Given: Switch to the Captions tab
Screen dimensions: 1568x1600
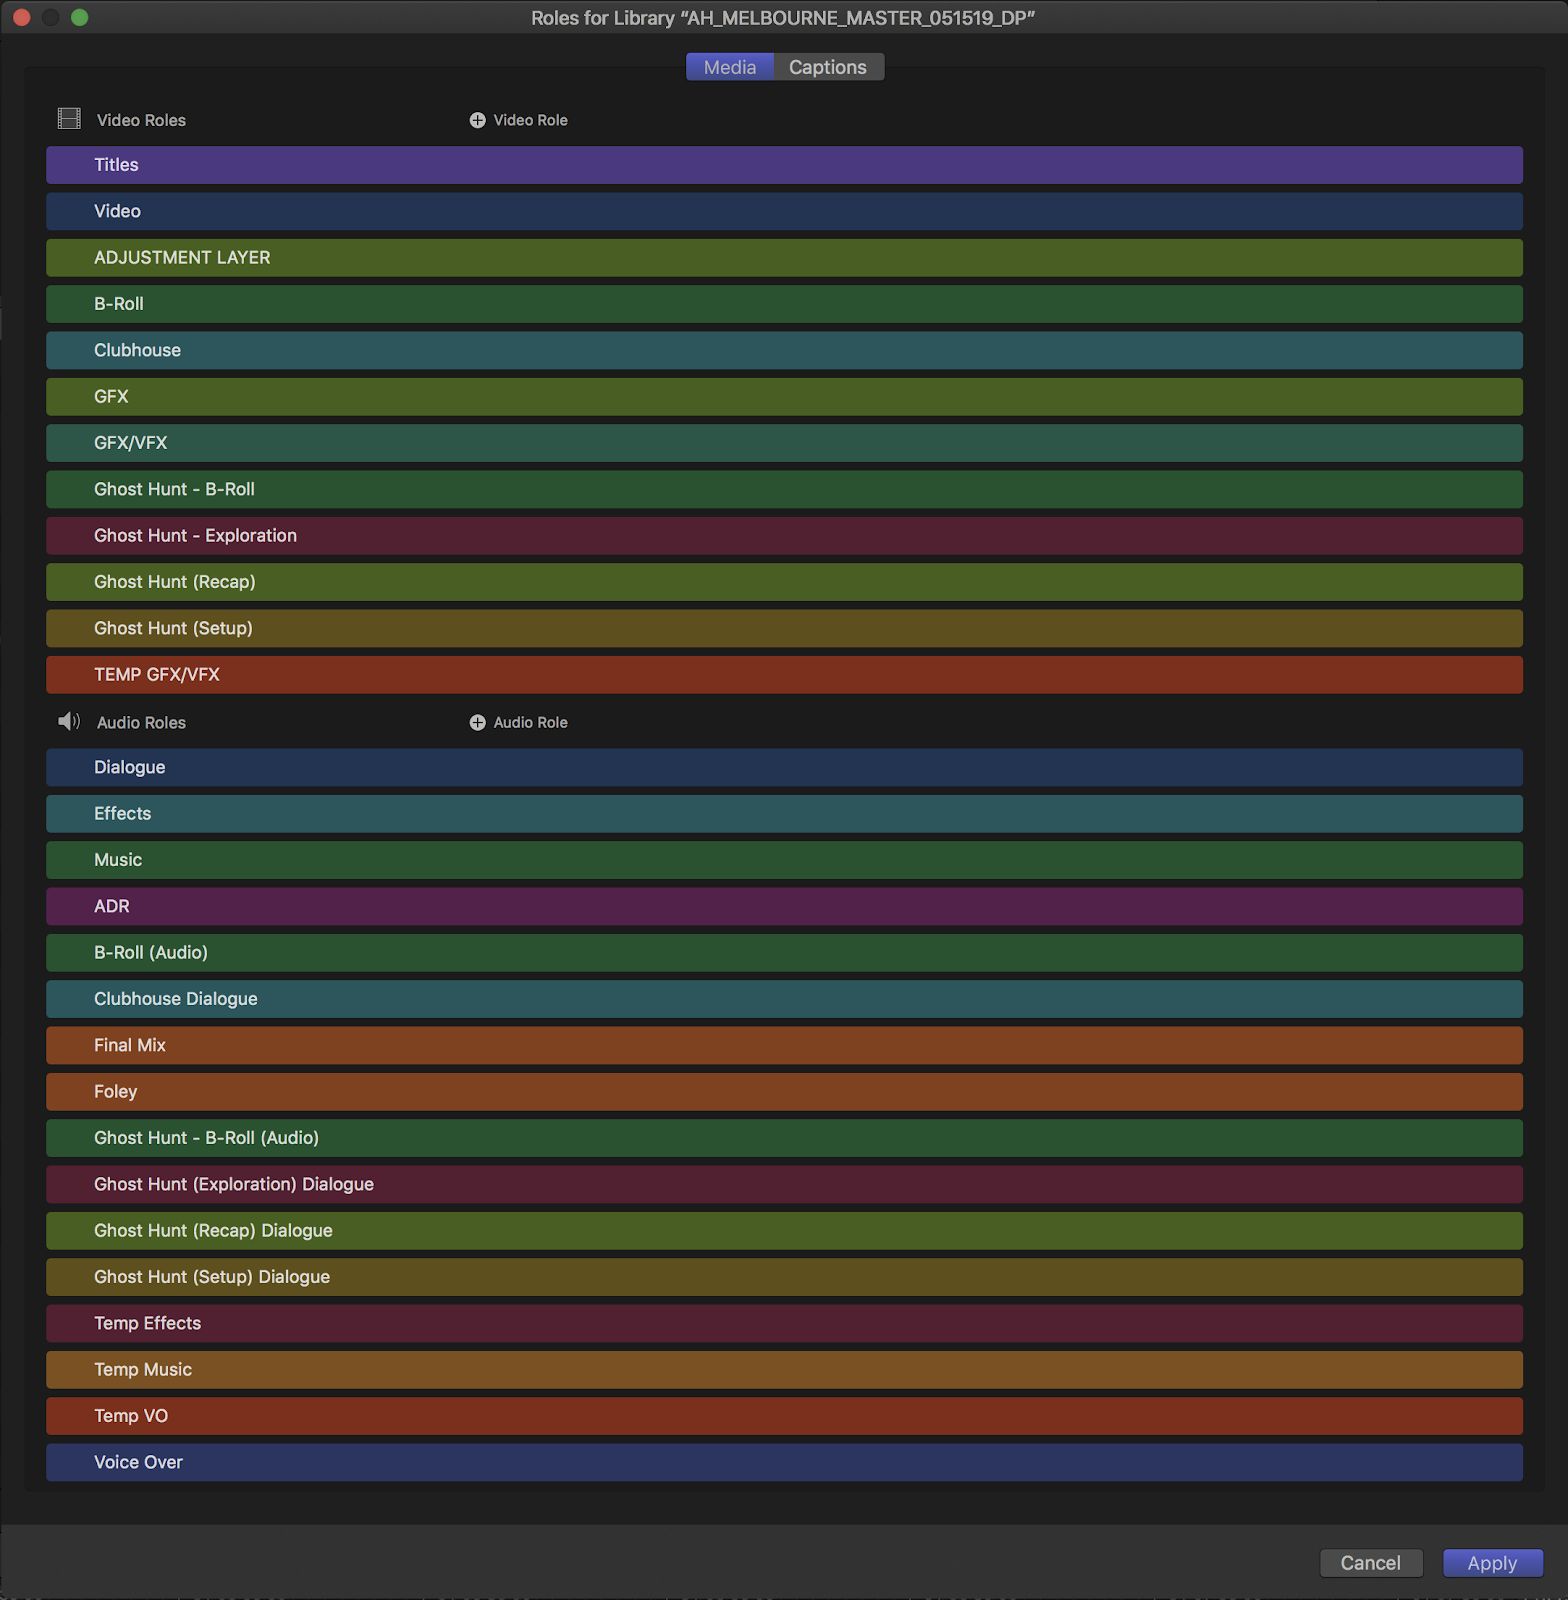Looking at the screenshot, I should [828, 67].
